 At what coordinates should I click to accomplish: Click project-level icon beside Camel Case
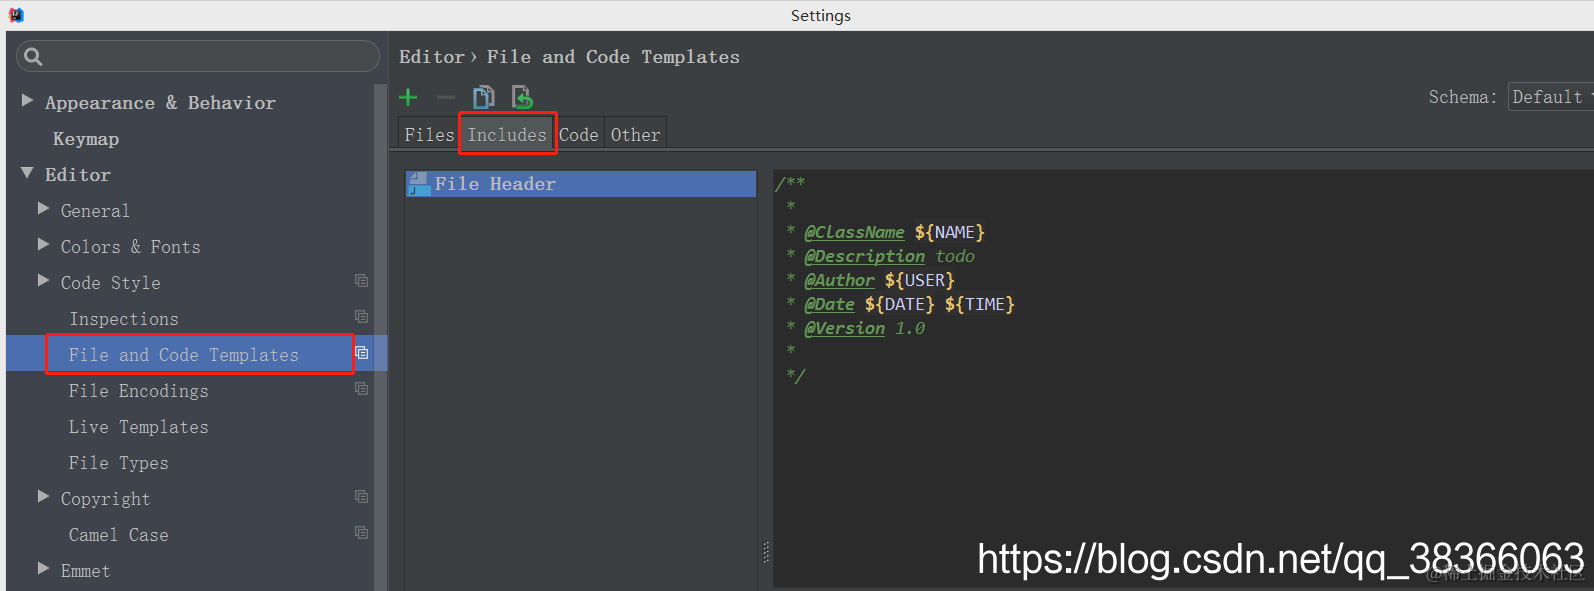pyautogui.click(x=362, y=533)
